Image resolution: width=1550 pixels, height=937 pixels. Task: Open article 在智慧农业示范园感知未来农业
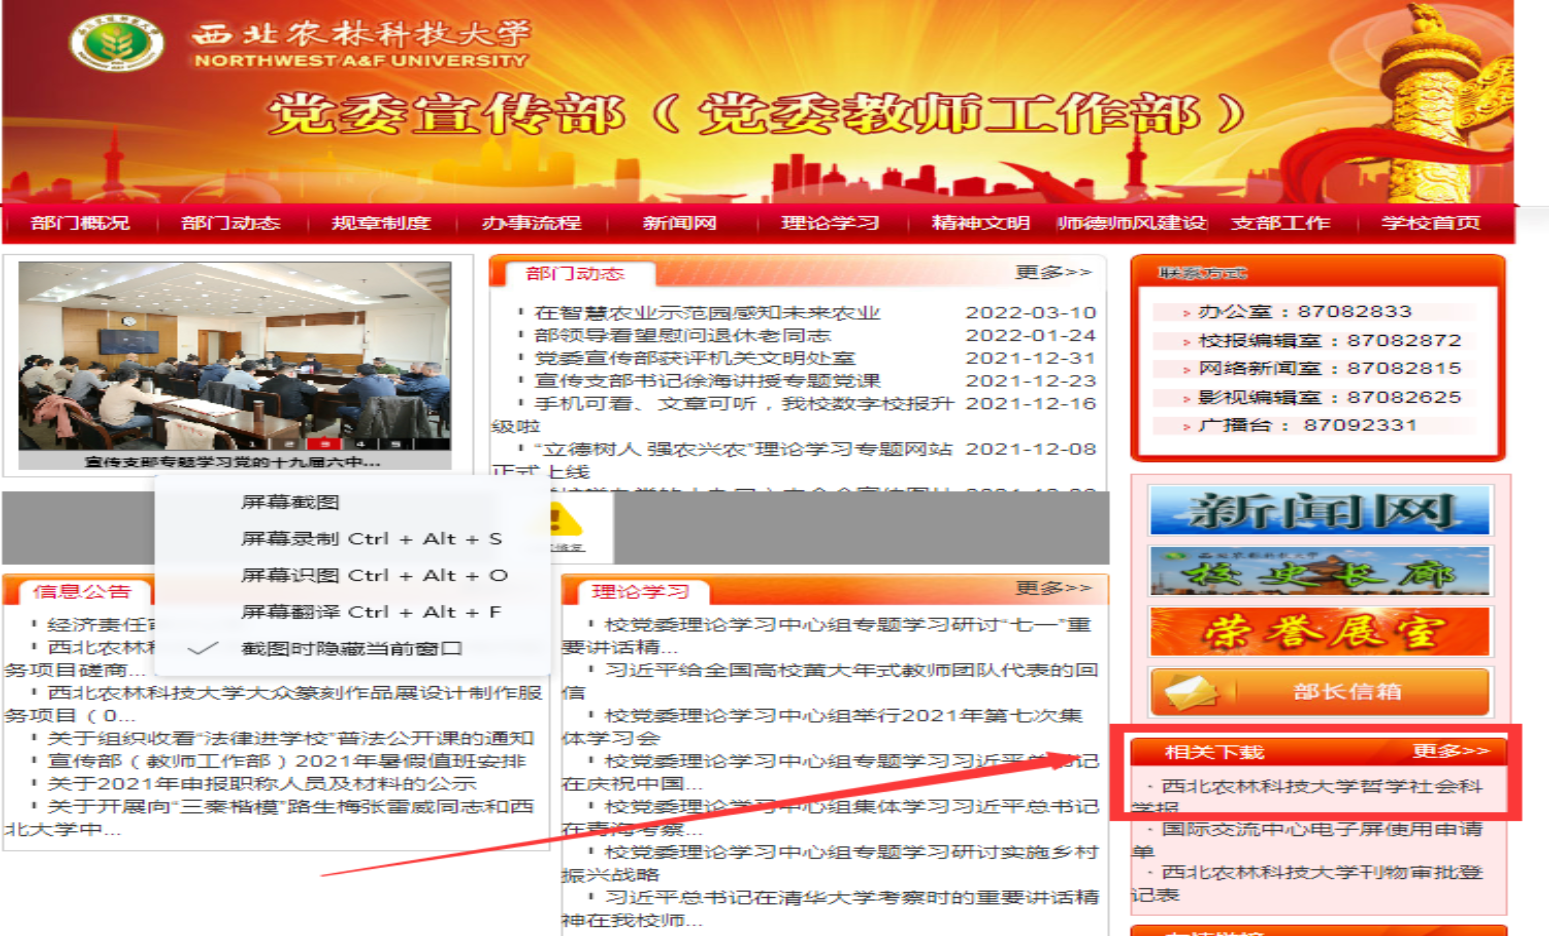pyautogui.click(x=706, y=313)
